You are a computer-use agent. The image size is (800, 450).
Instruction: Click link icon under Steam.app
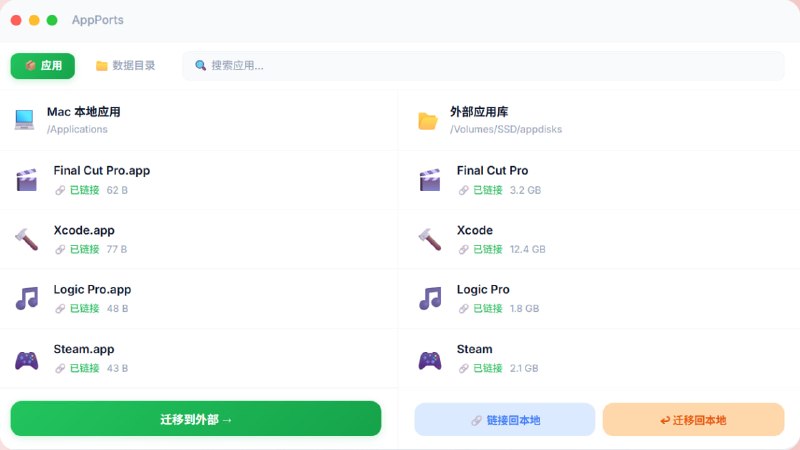point(60,368)
